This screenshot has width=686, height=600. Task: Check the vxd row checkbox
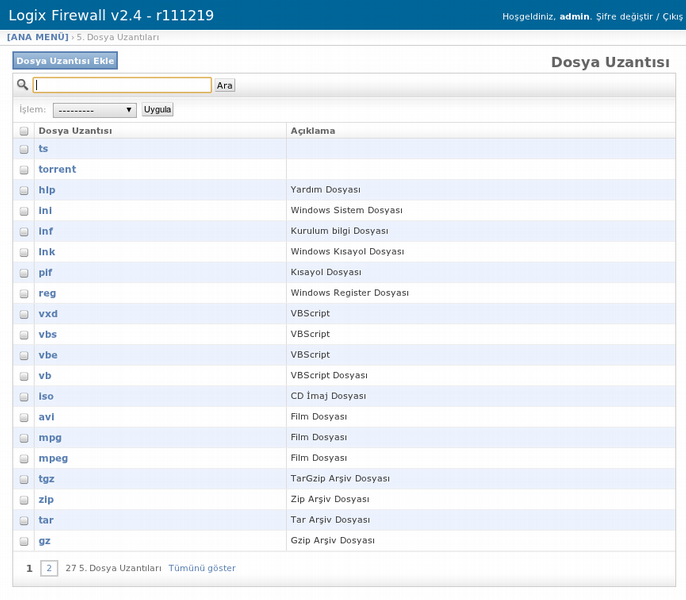coord(24,314)
